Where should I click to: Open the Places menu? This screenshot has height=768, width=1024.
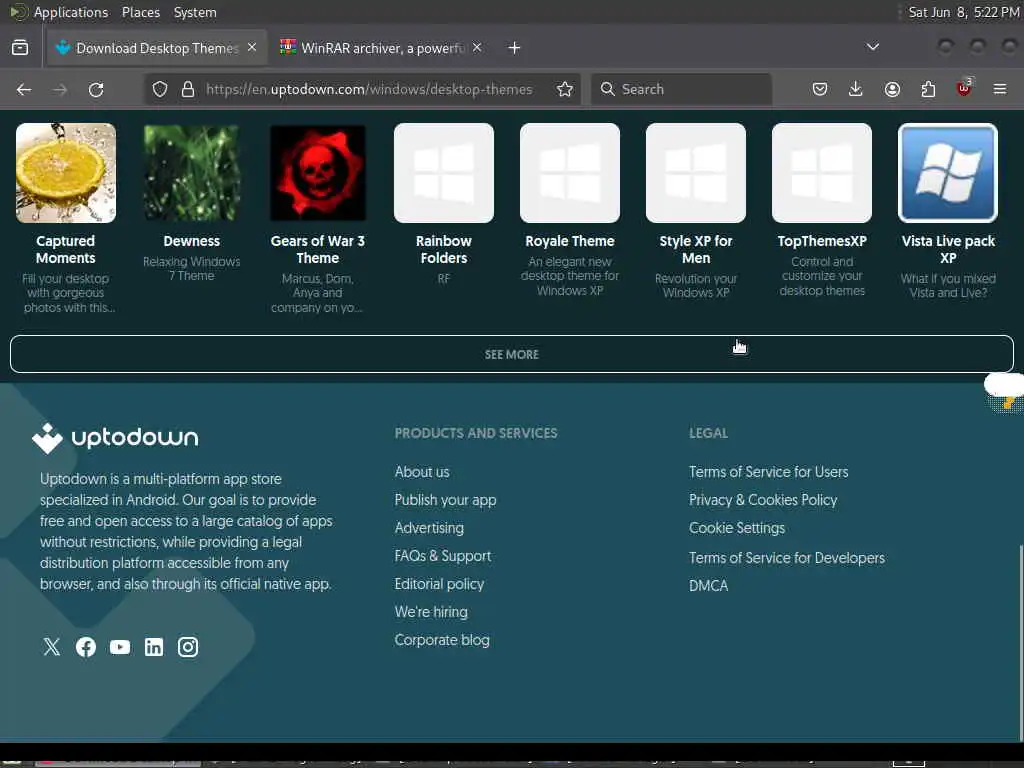click(x=141, y=12)
